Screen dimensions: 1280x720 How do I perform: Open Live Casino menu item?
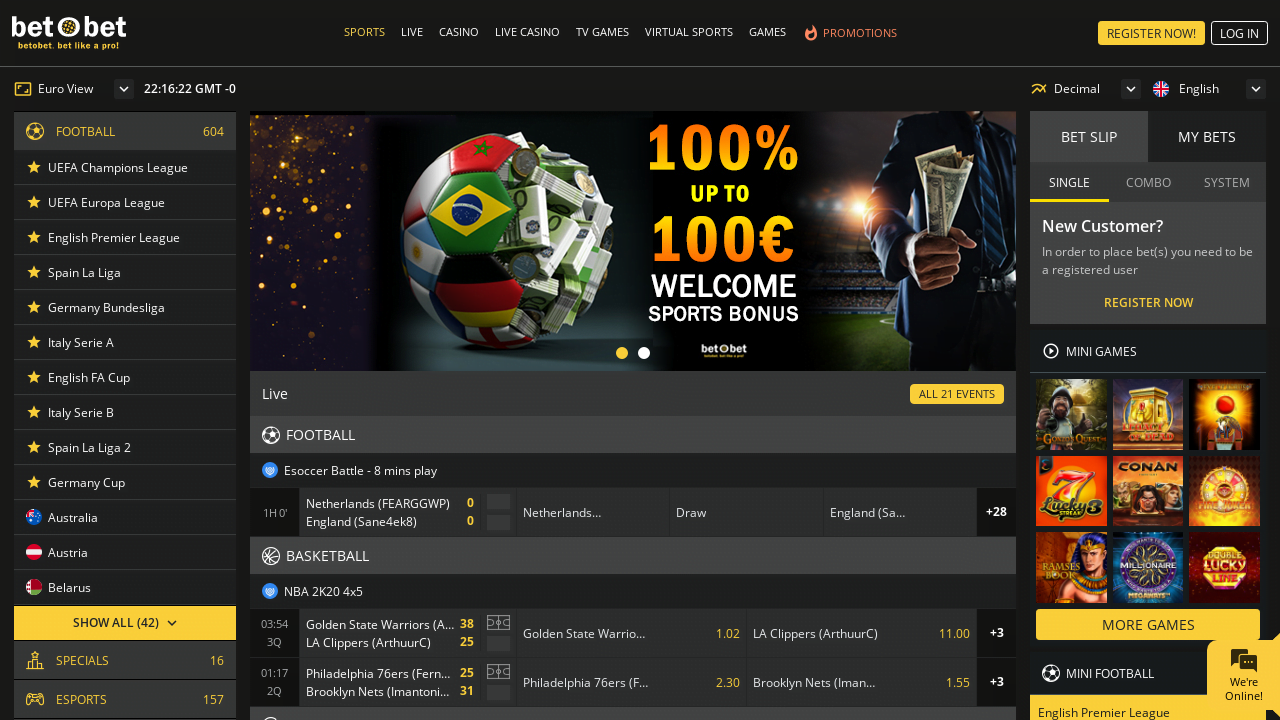pos(527,33)
